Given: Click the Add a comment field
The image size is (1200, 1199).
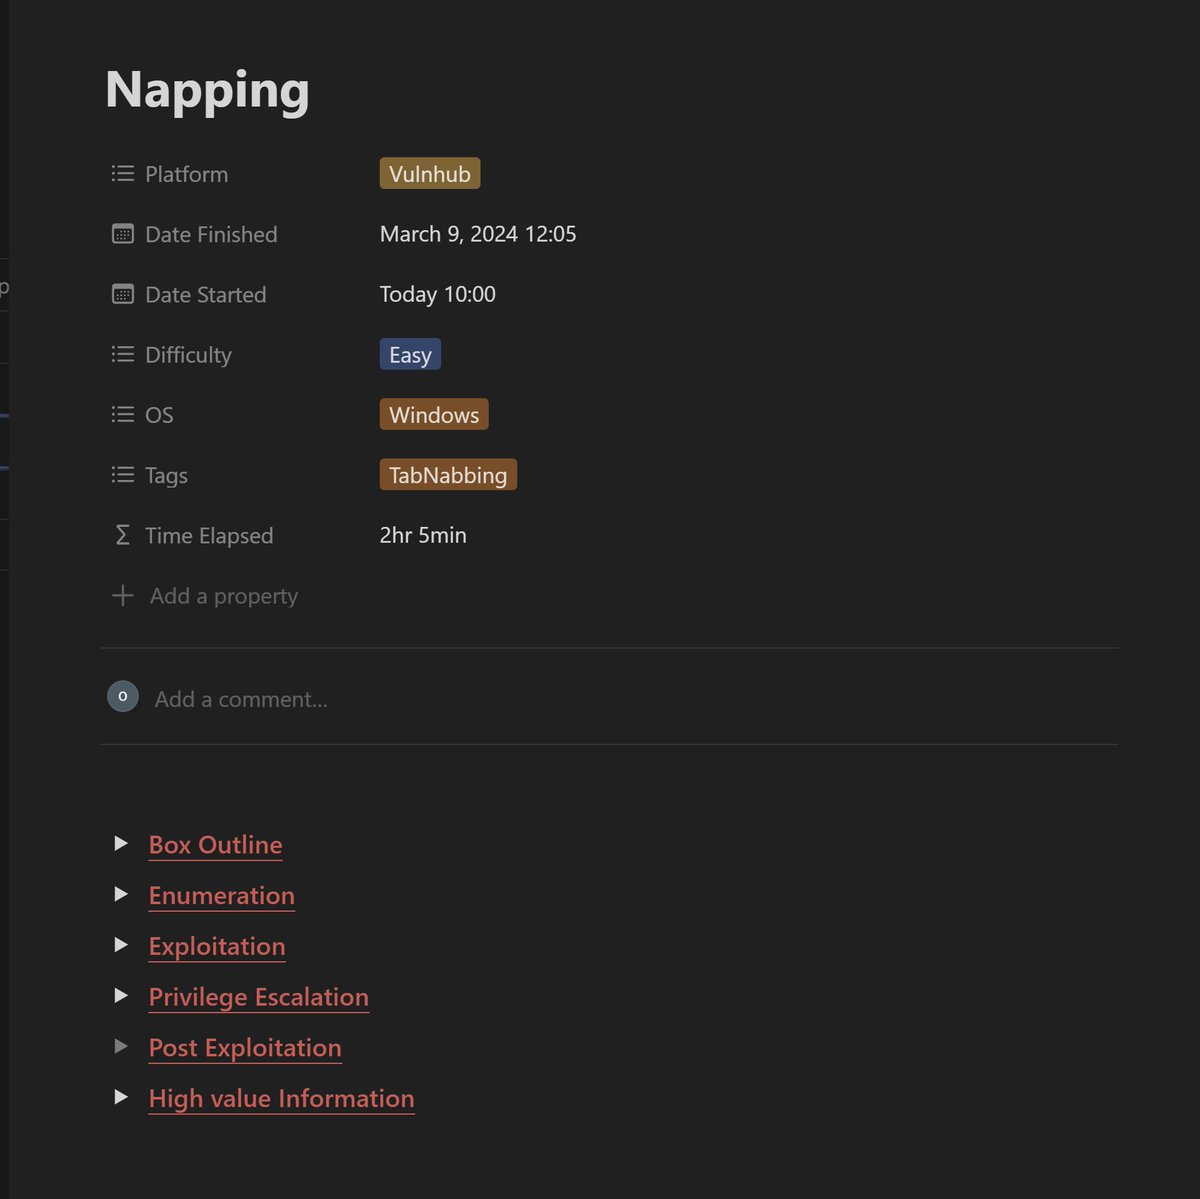Looking at the screenshot, I should (x=241, y=699).
